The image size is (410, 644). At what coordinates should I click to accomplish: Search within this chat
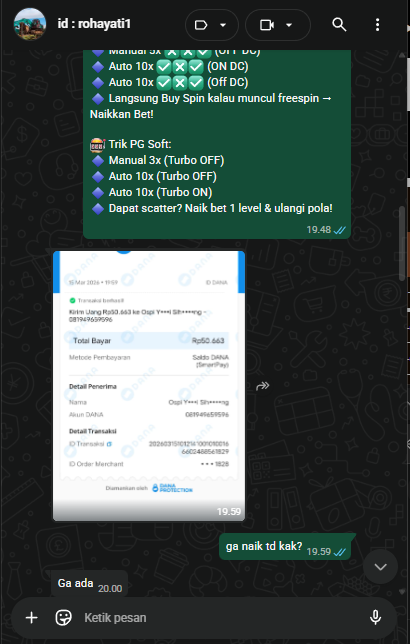click(x=339, y=25)
